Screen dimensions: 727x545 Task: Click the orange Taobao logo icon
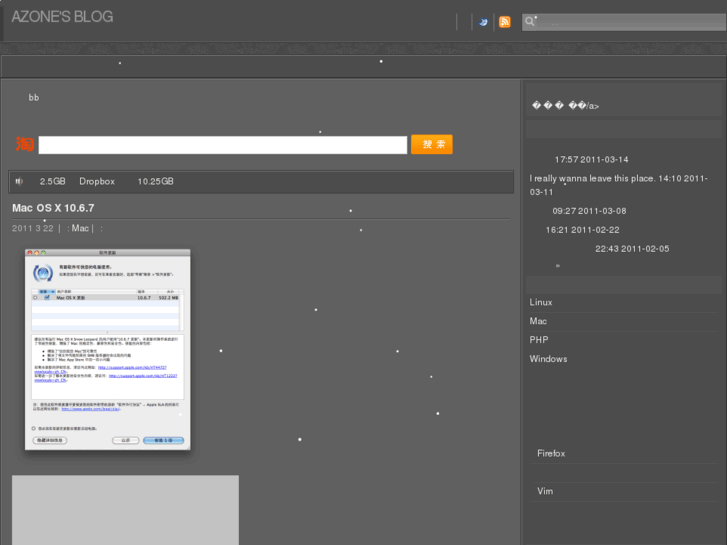(25, 144)
